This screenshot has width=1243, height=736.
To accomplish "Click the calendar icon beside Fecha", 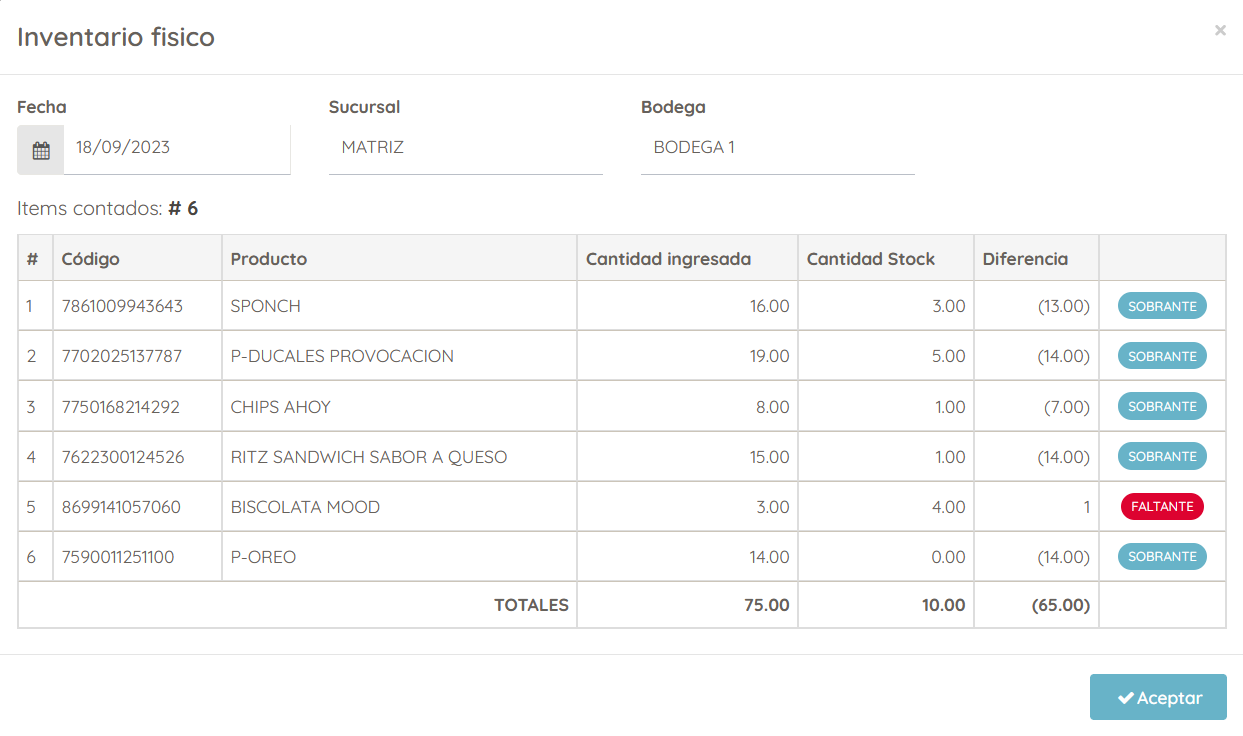I will coord(41,151).
